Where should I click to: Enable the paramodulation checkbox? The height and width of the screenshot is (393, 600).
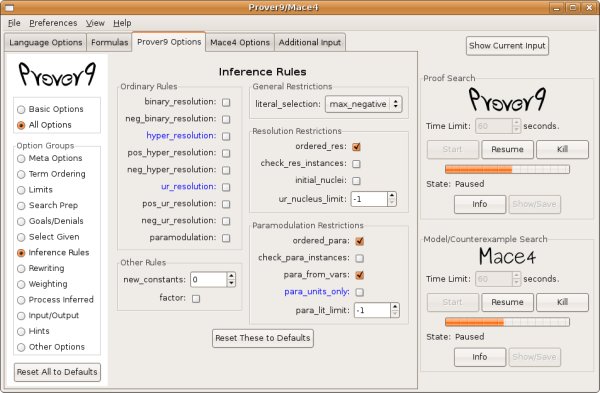click(226, 238)
